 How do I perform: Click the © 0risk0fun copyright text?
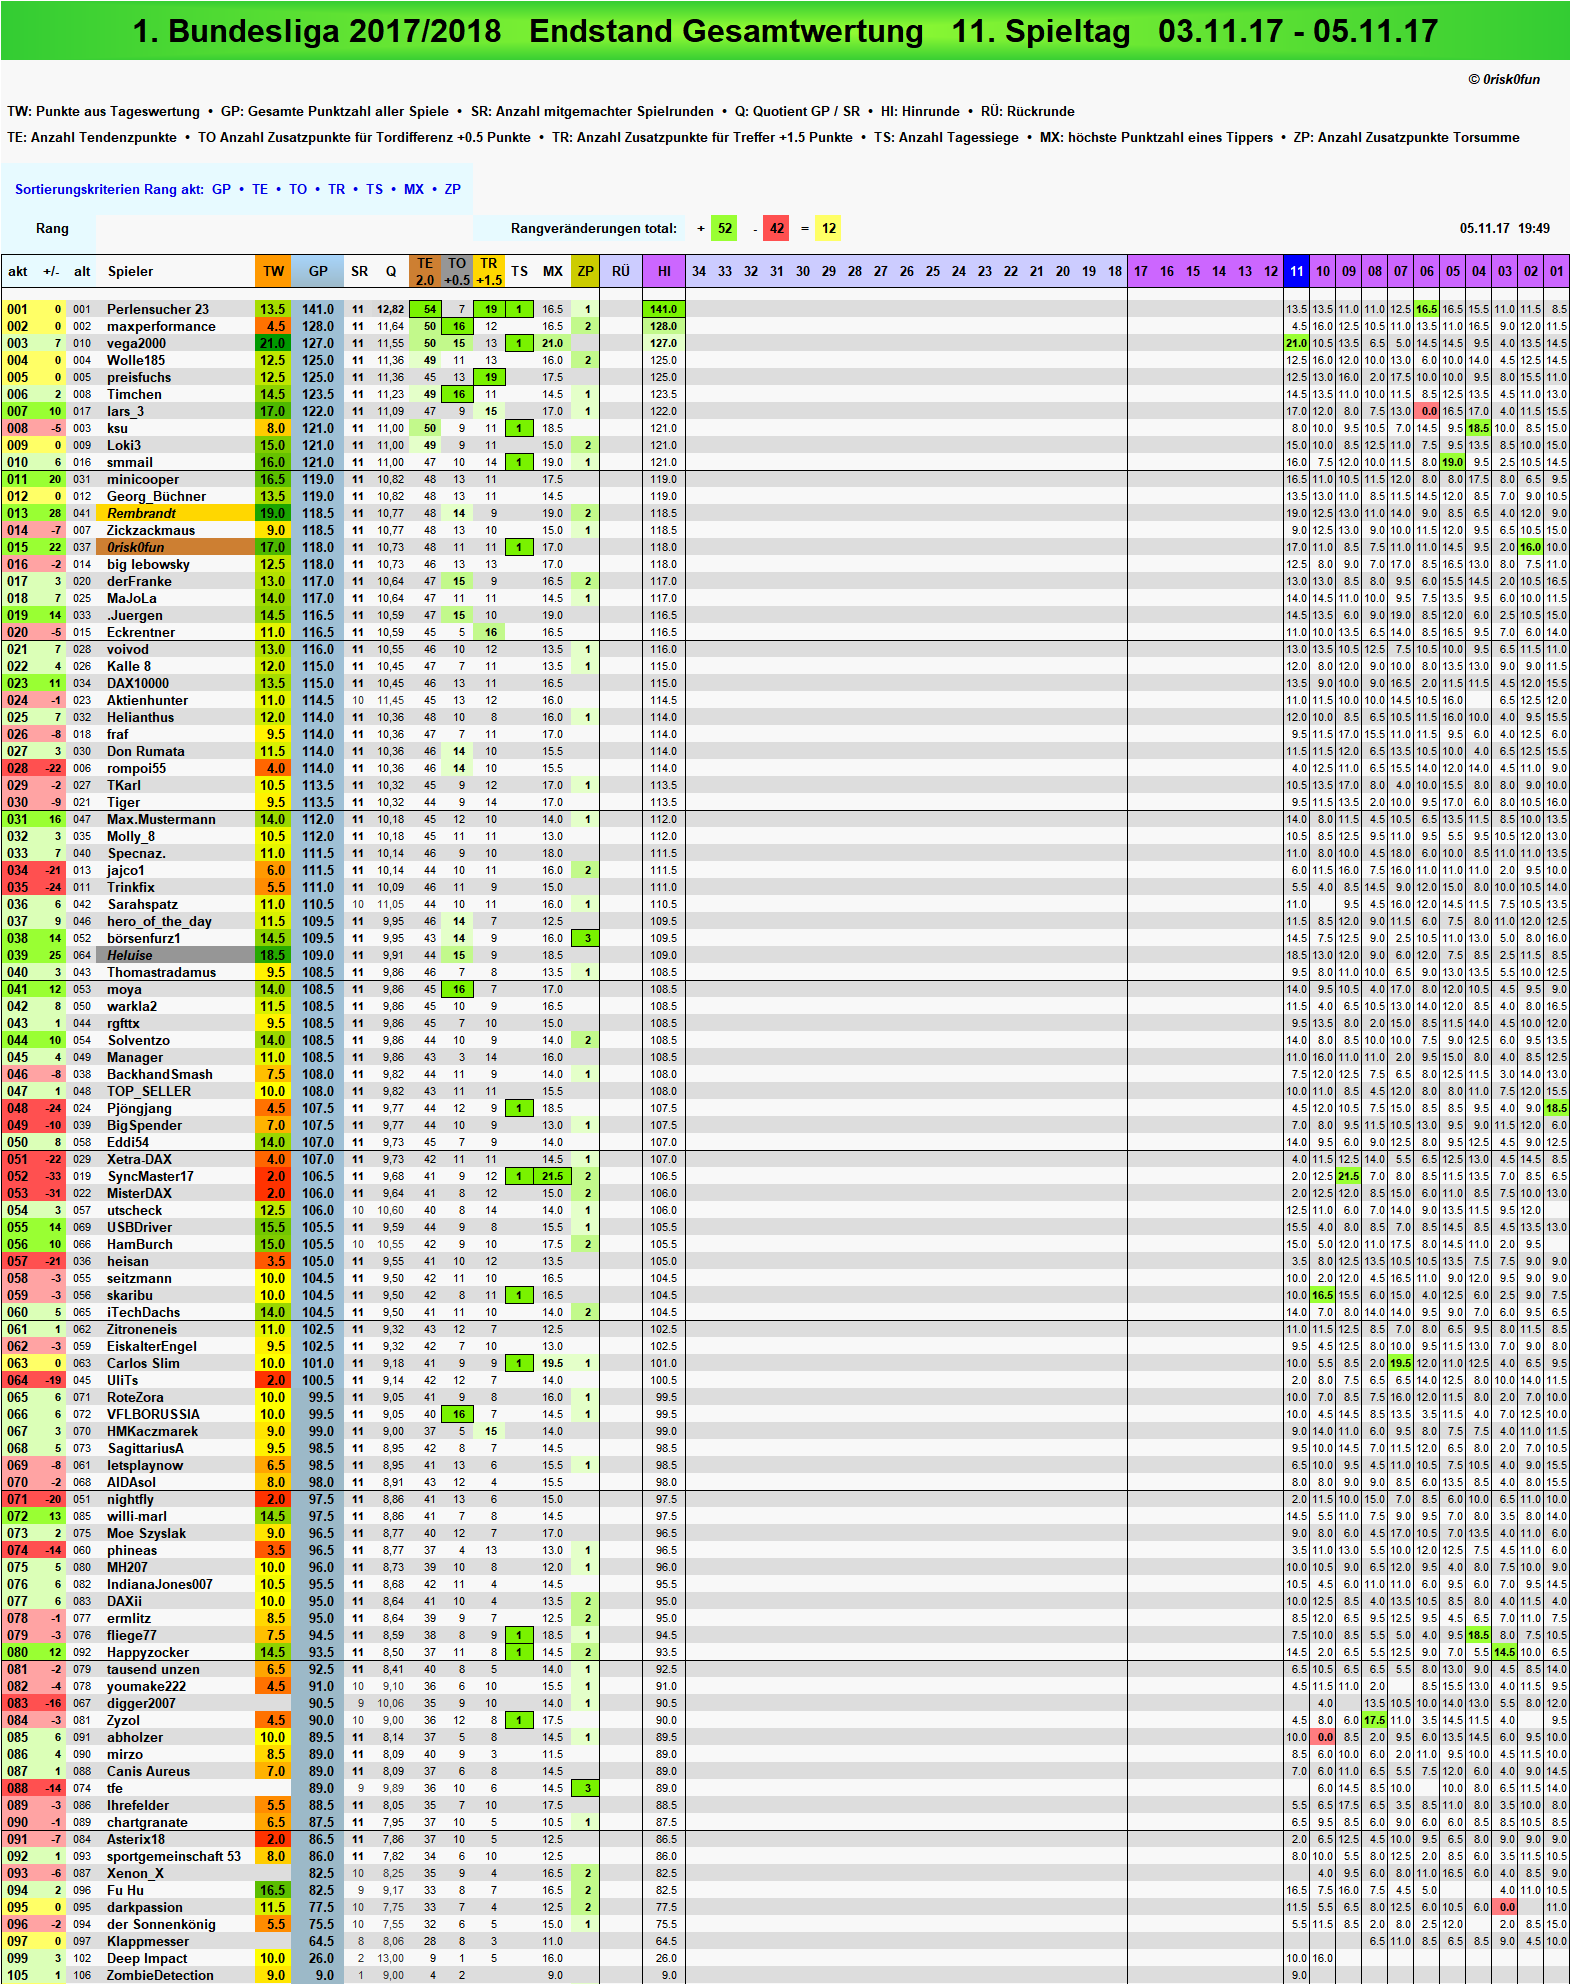tap(1503, 79)
